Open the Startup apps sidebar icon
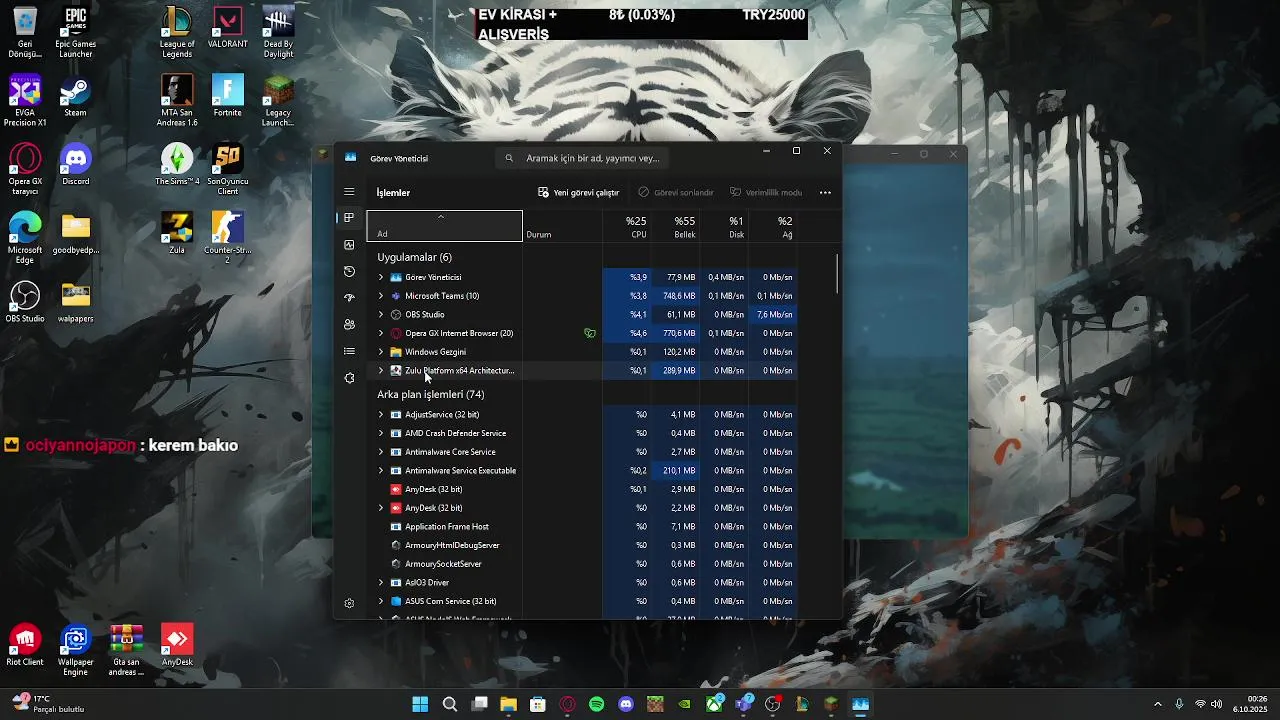 [x=349, y=298]
